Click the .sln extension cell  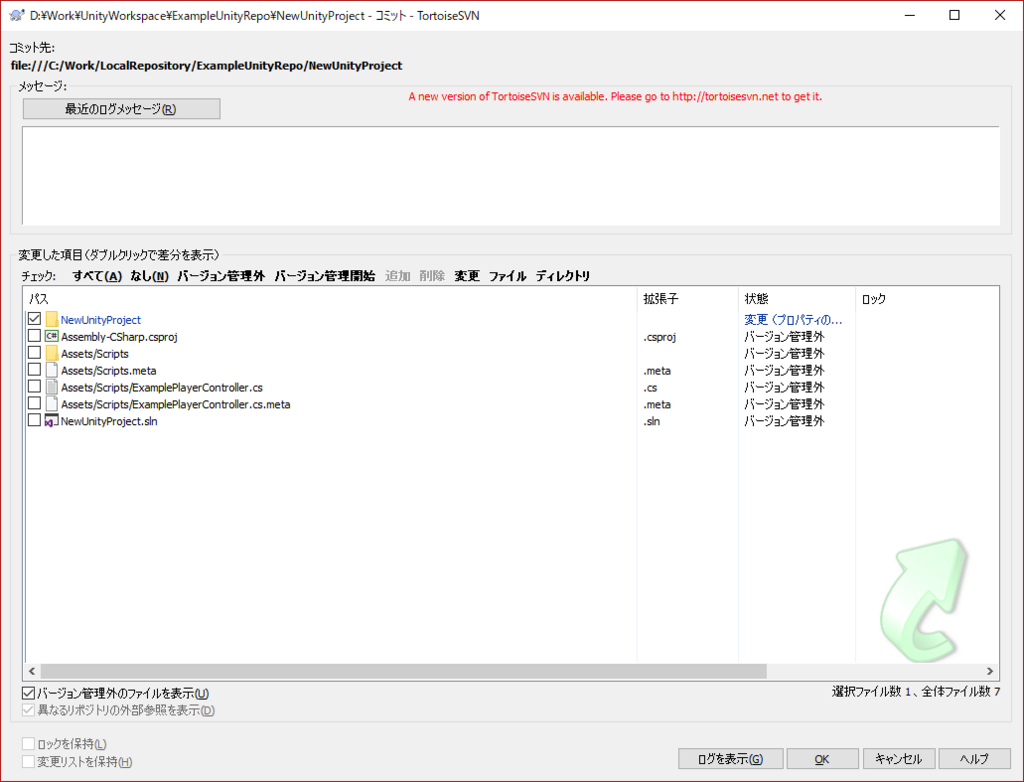tap(652, 421)
